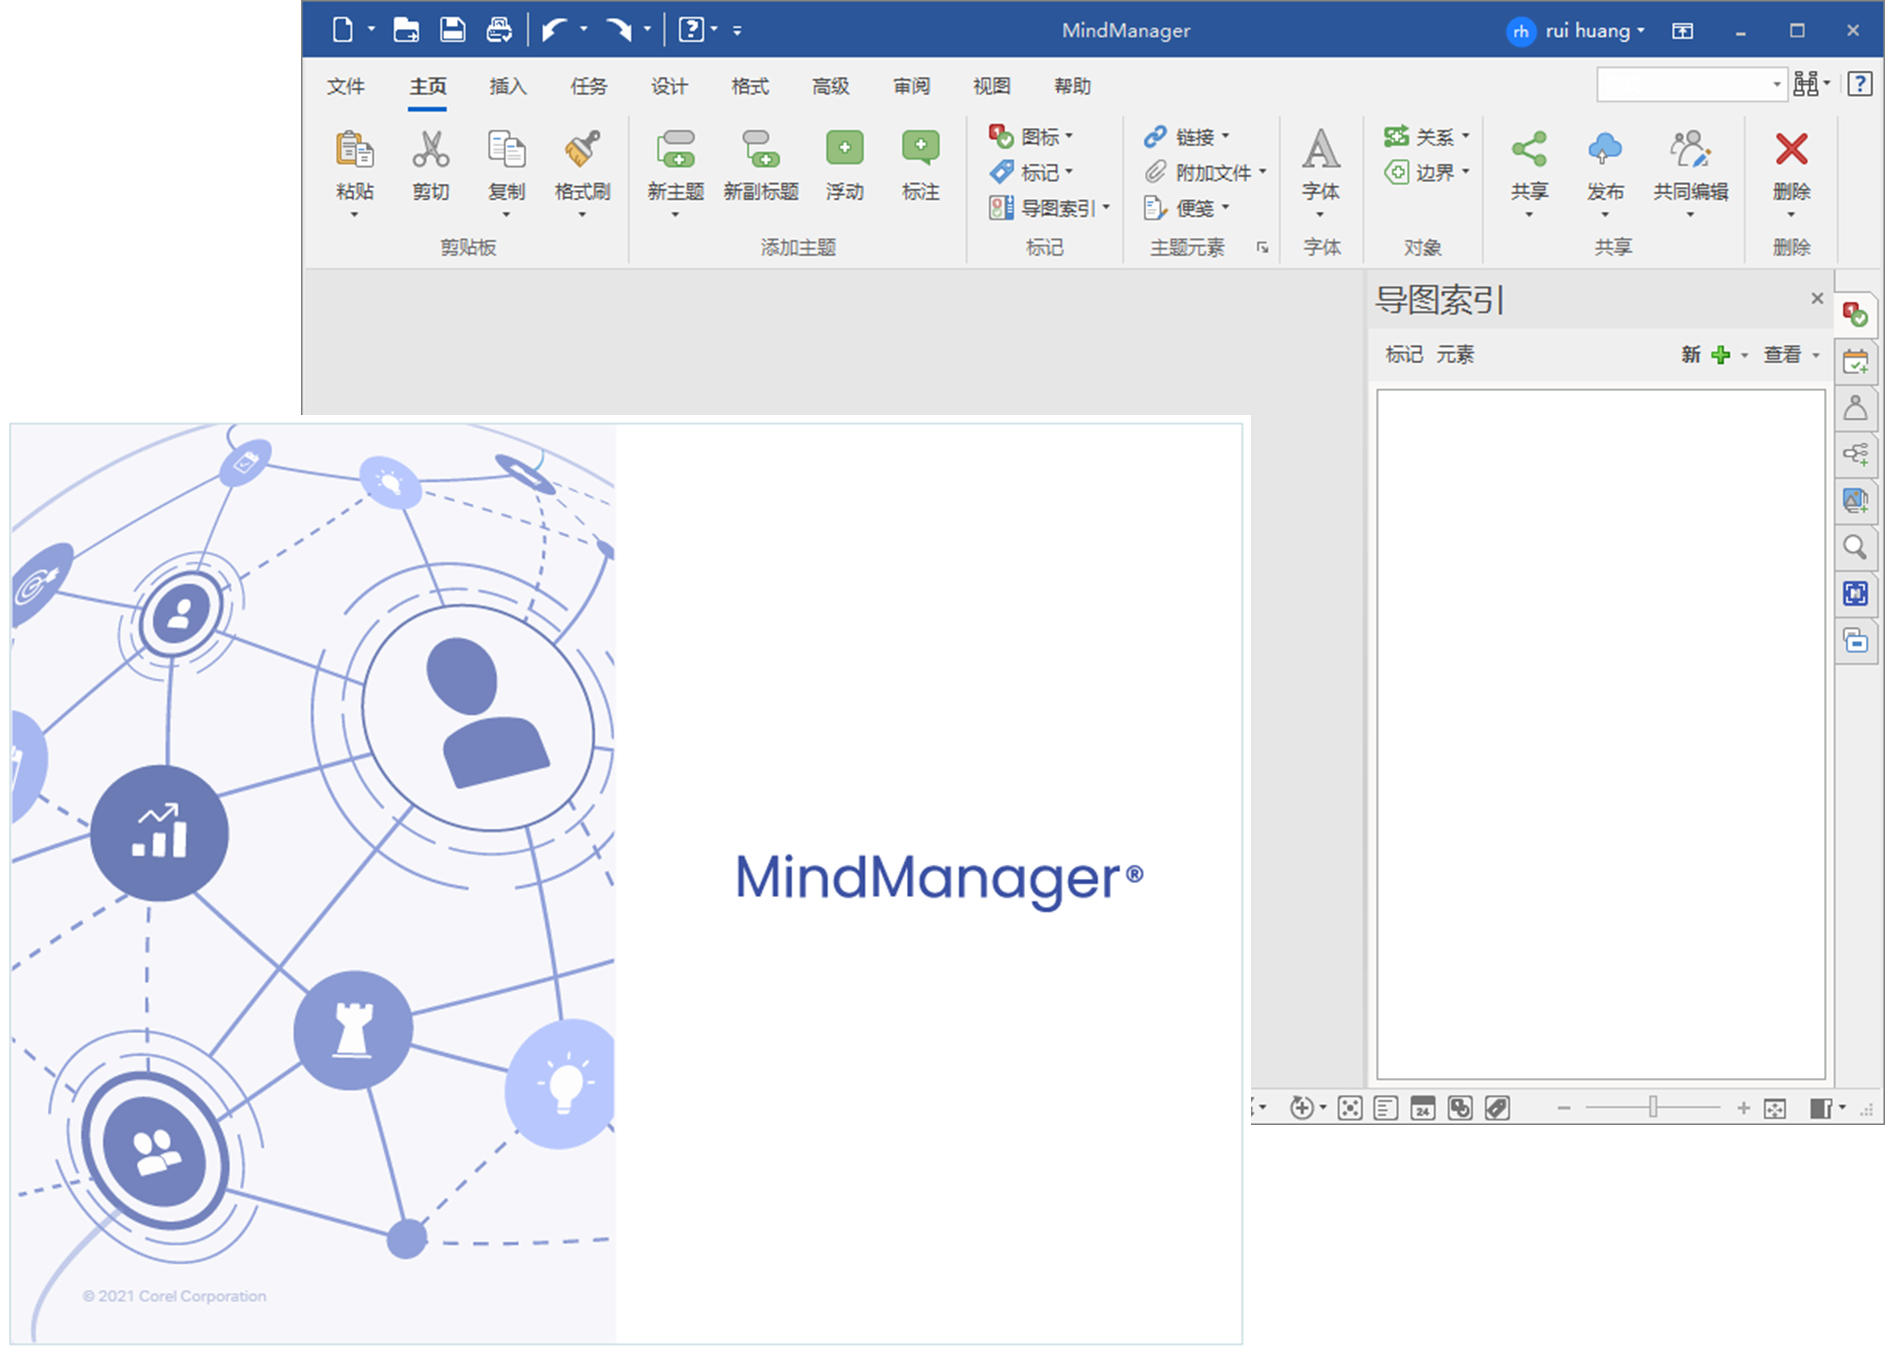Open the Task info calendar side tab
This screenshot has height=1353, width=1885.
pyautogui.click(x=1856, y=362)
